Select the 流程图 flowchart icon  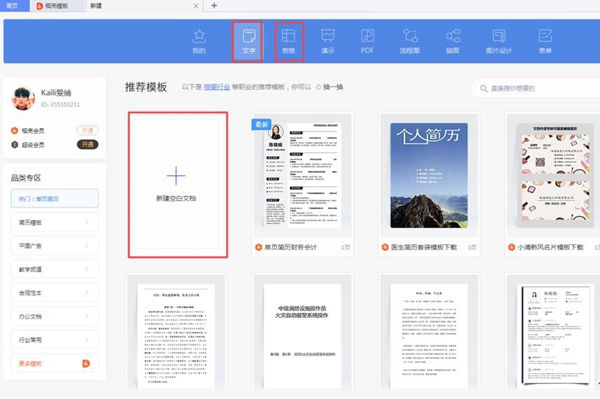click(x=410, y=41)
